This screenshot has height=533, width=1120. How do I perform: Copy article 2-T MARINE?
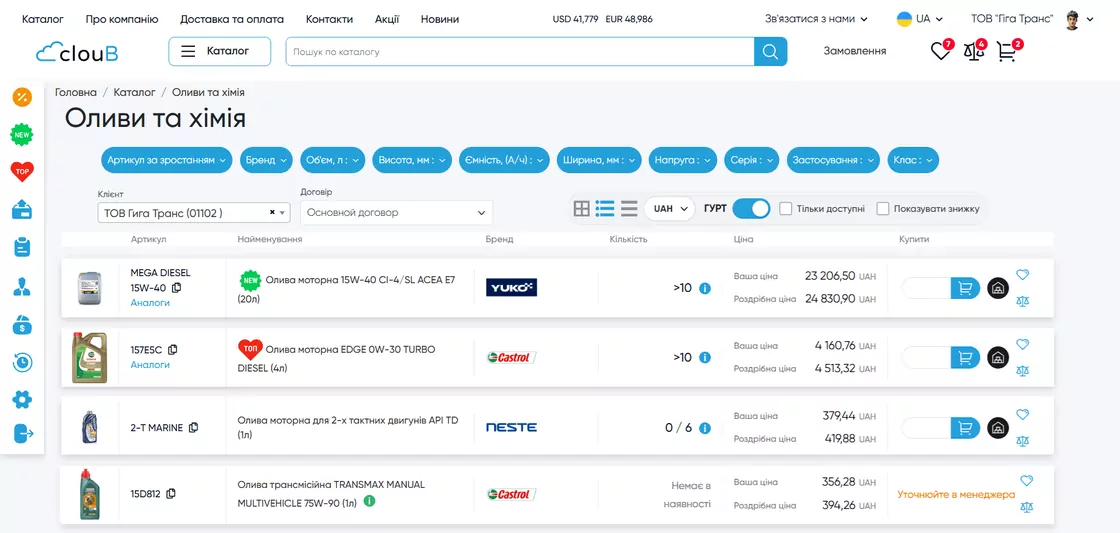pos(194,428)
